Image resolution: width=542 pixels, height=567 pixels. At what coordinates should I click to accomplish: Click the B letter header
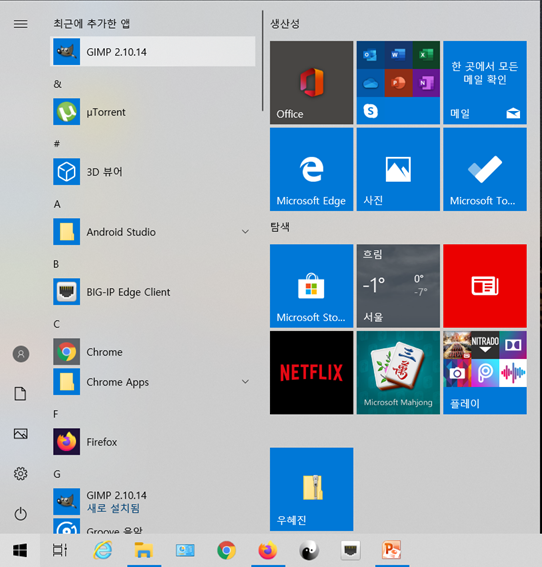[x=56, y=264]
